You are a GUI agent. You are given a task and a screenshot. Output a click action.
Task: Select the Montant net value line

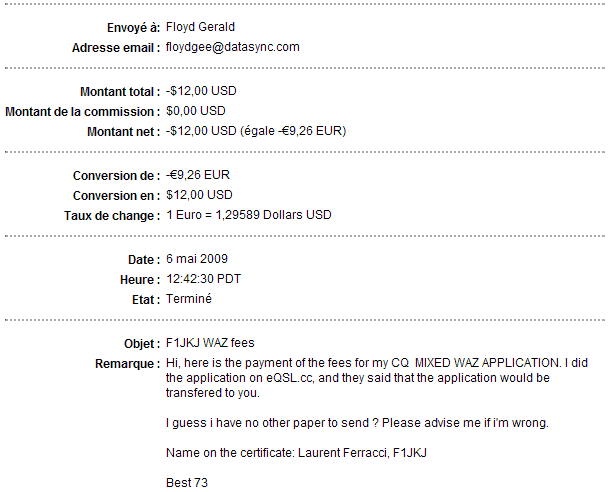(256, 131)
